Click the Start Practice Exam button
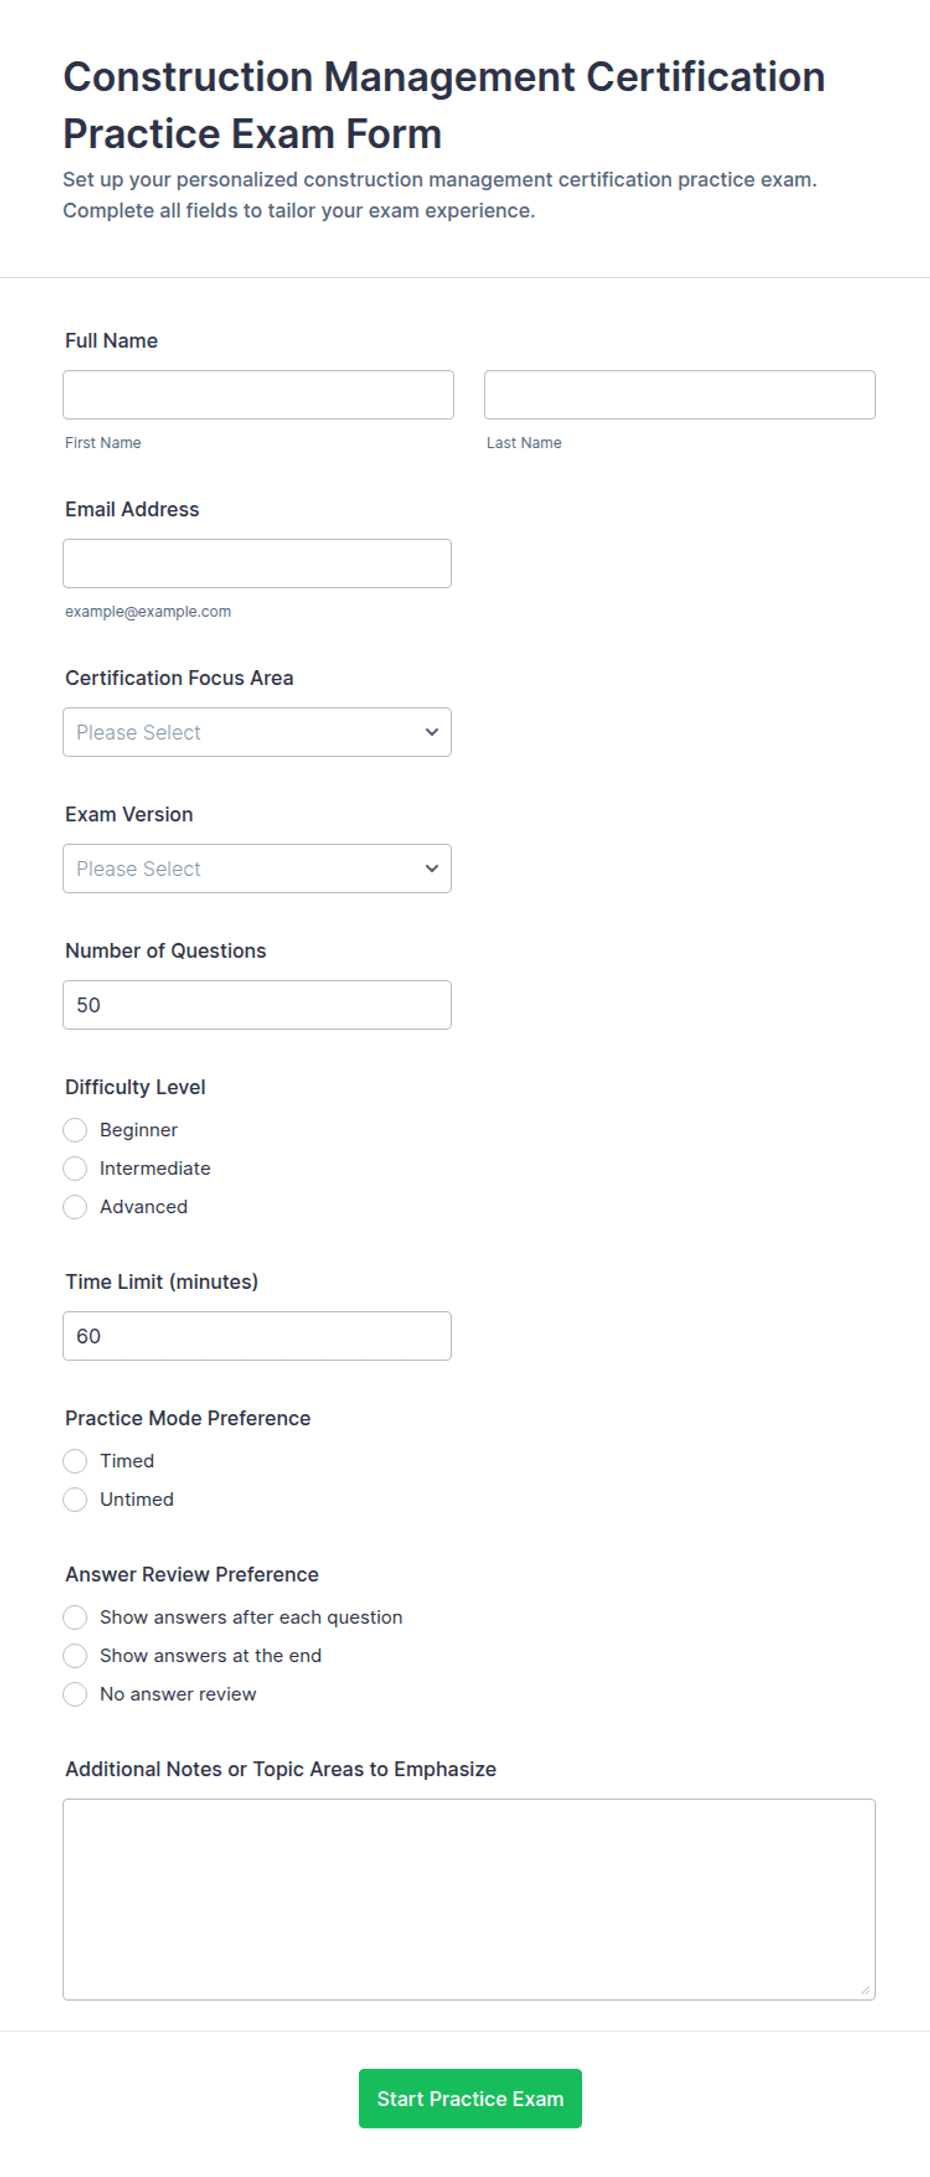Screen dimensions: 930x2177 (470, 2098)
